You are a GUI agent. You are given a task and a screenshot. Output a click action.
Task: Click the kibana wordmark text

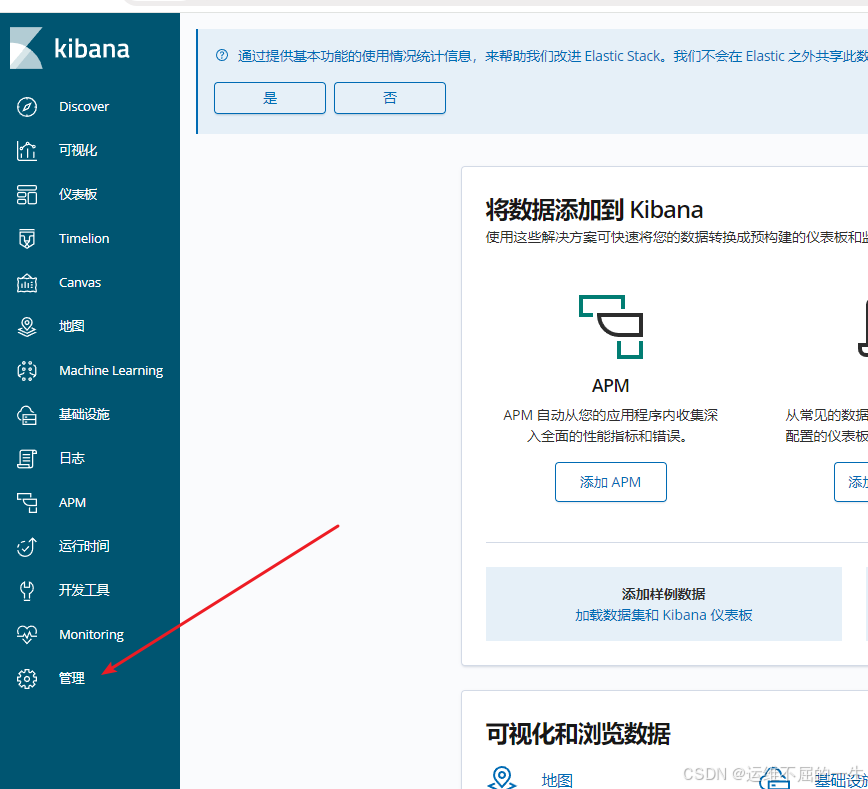click(x=92, y=48)
